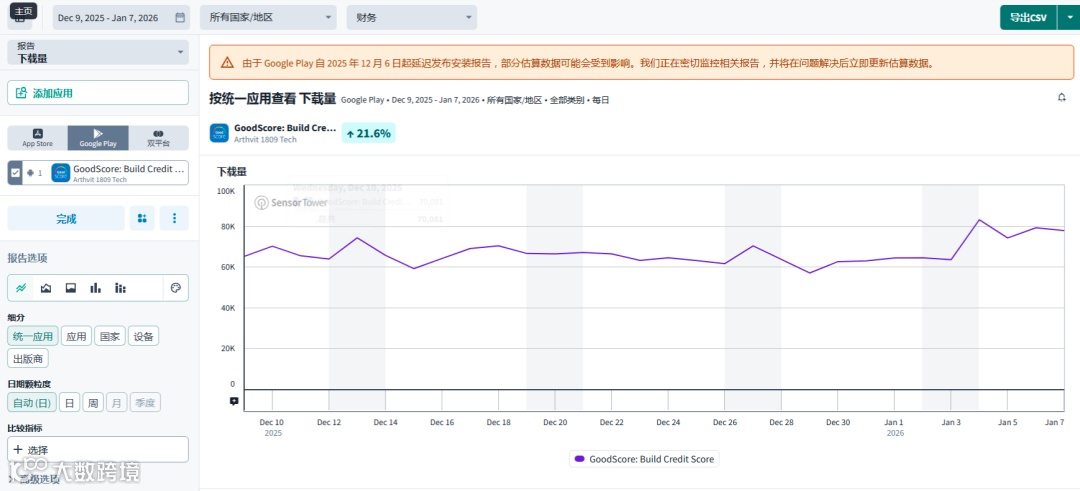Open the three-dot more options menu

click(x=174, y=218)
